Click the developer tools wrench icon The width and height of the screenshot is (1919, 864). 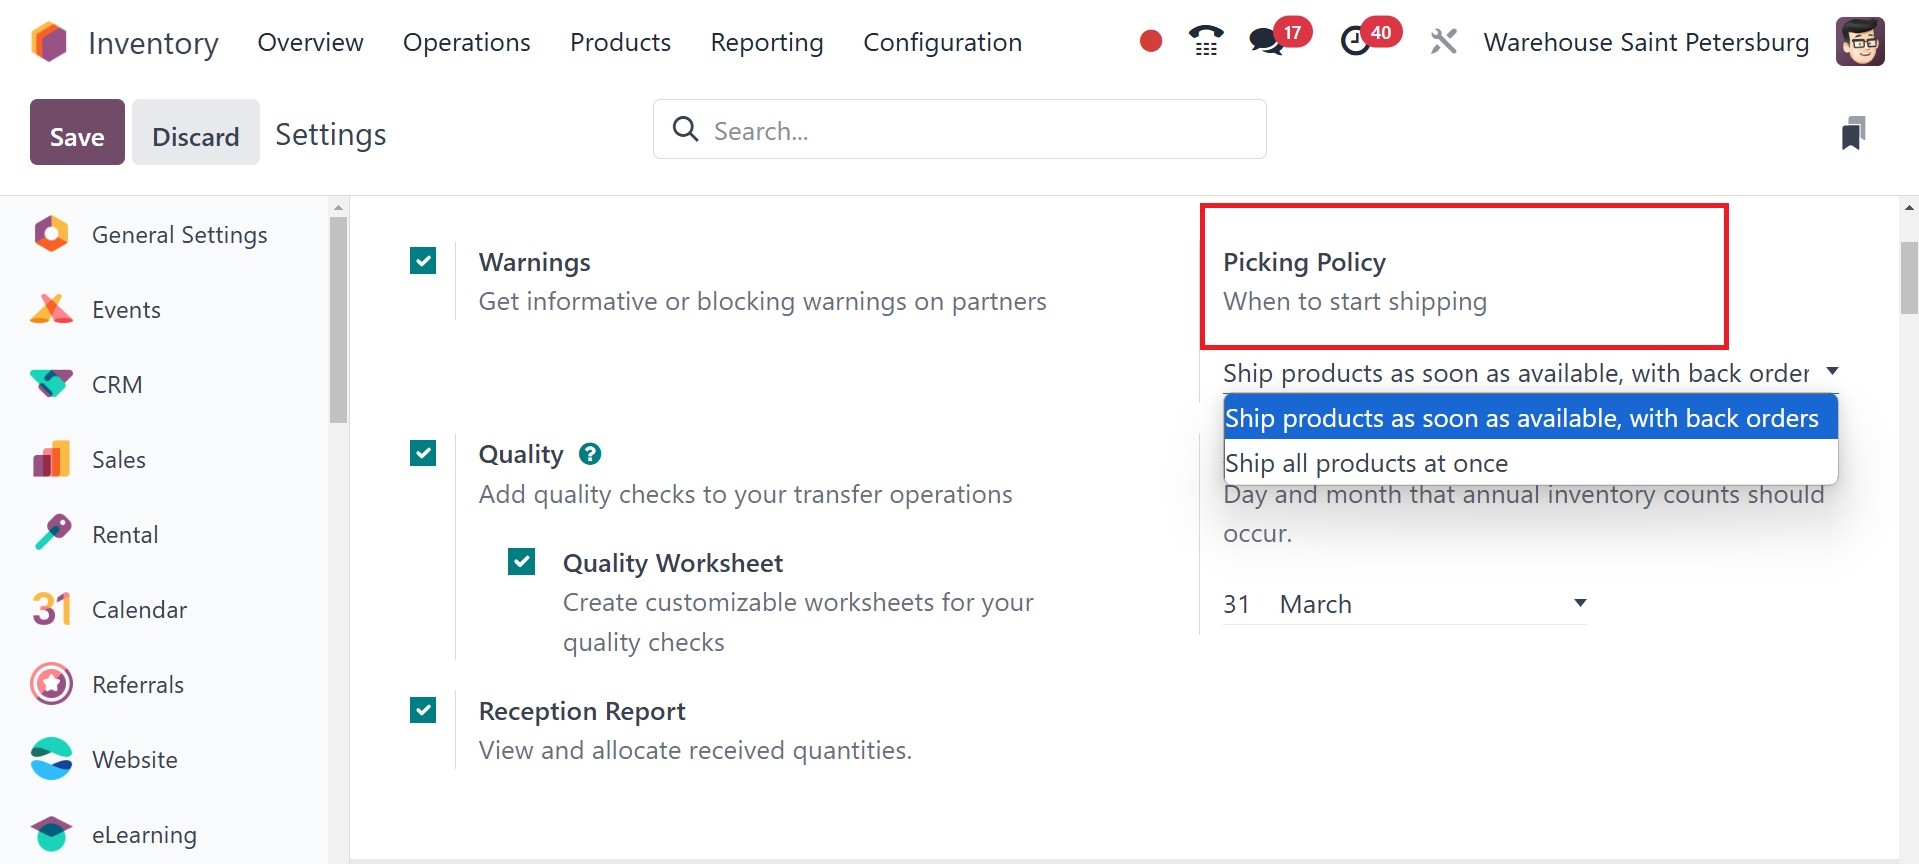pyautogui.click(x=1443, y=42)
